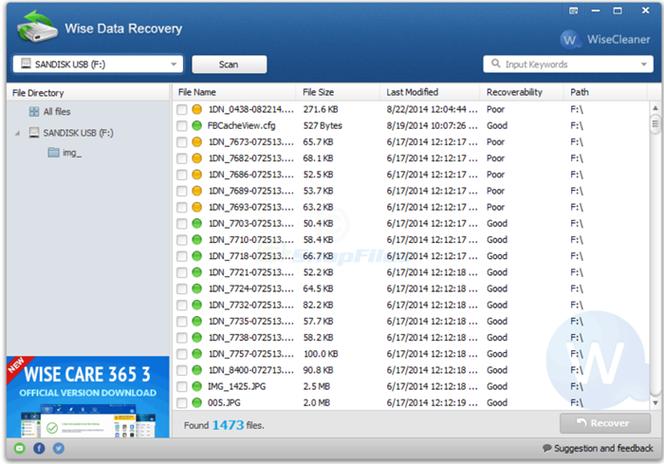Collapse the SANDISK USB (F:) tree node
The image size is (664, 464).
[17, 133]
